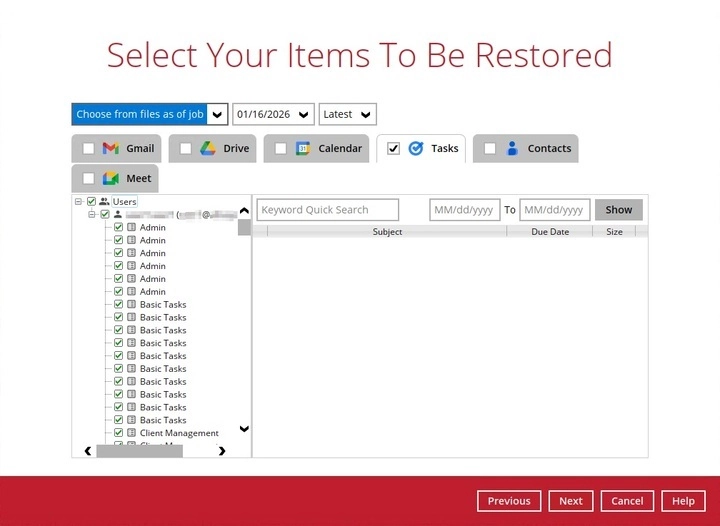The image size is (720, 526).
Task: Click the Contacts person icon
Action: pos(512,149)
